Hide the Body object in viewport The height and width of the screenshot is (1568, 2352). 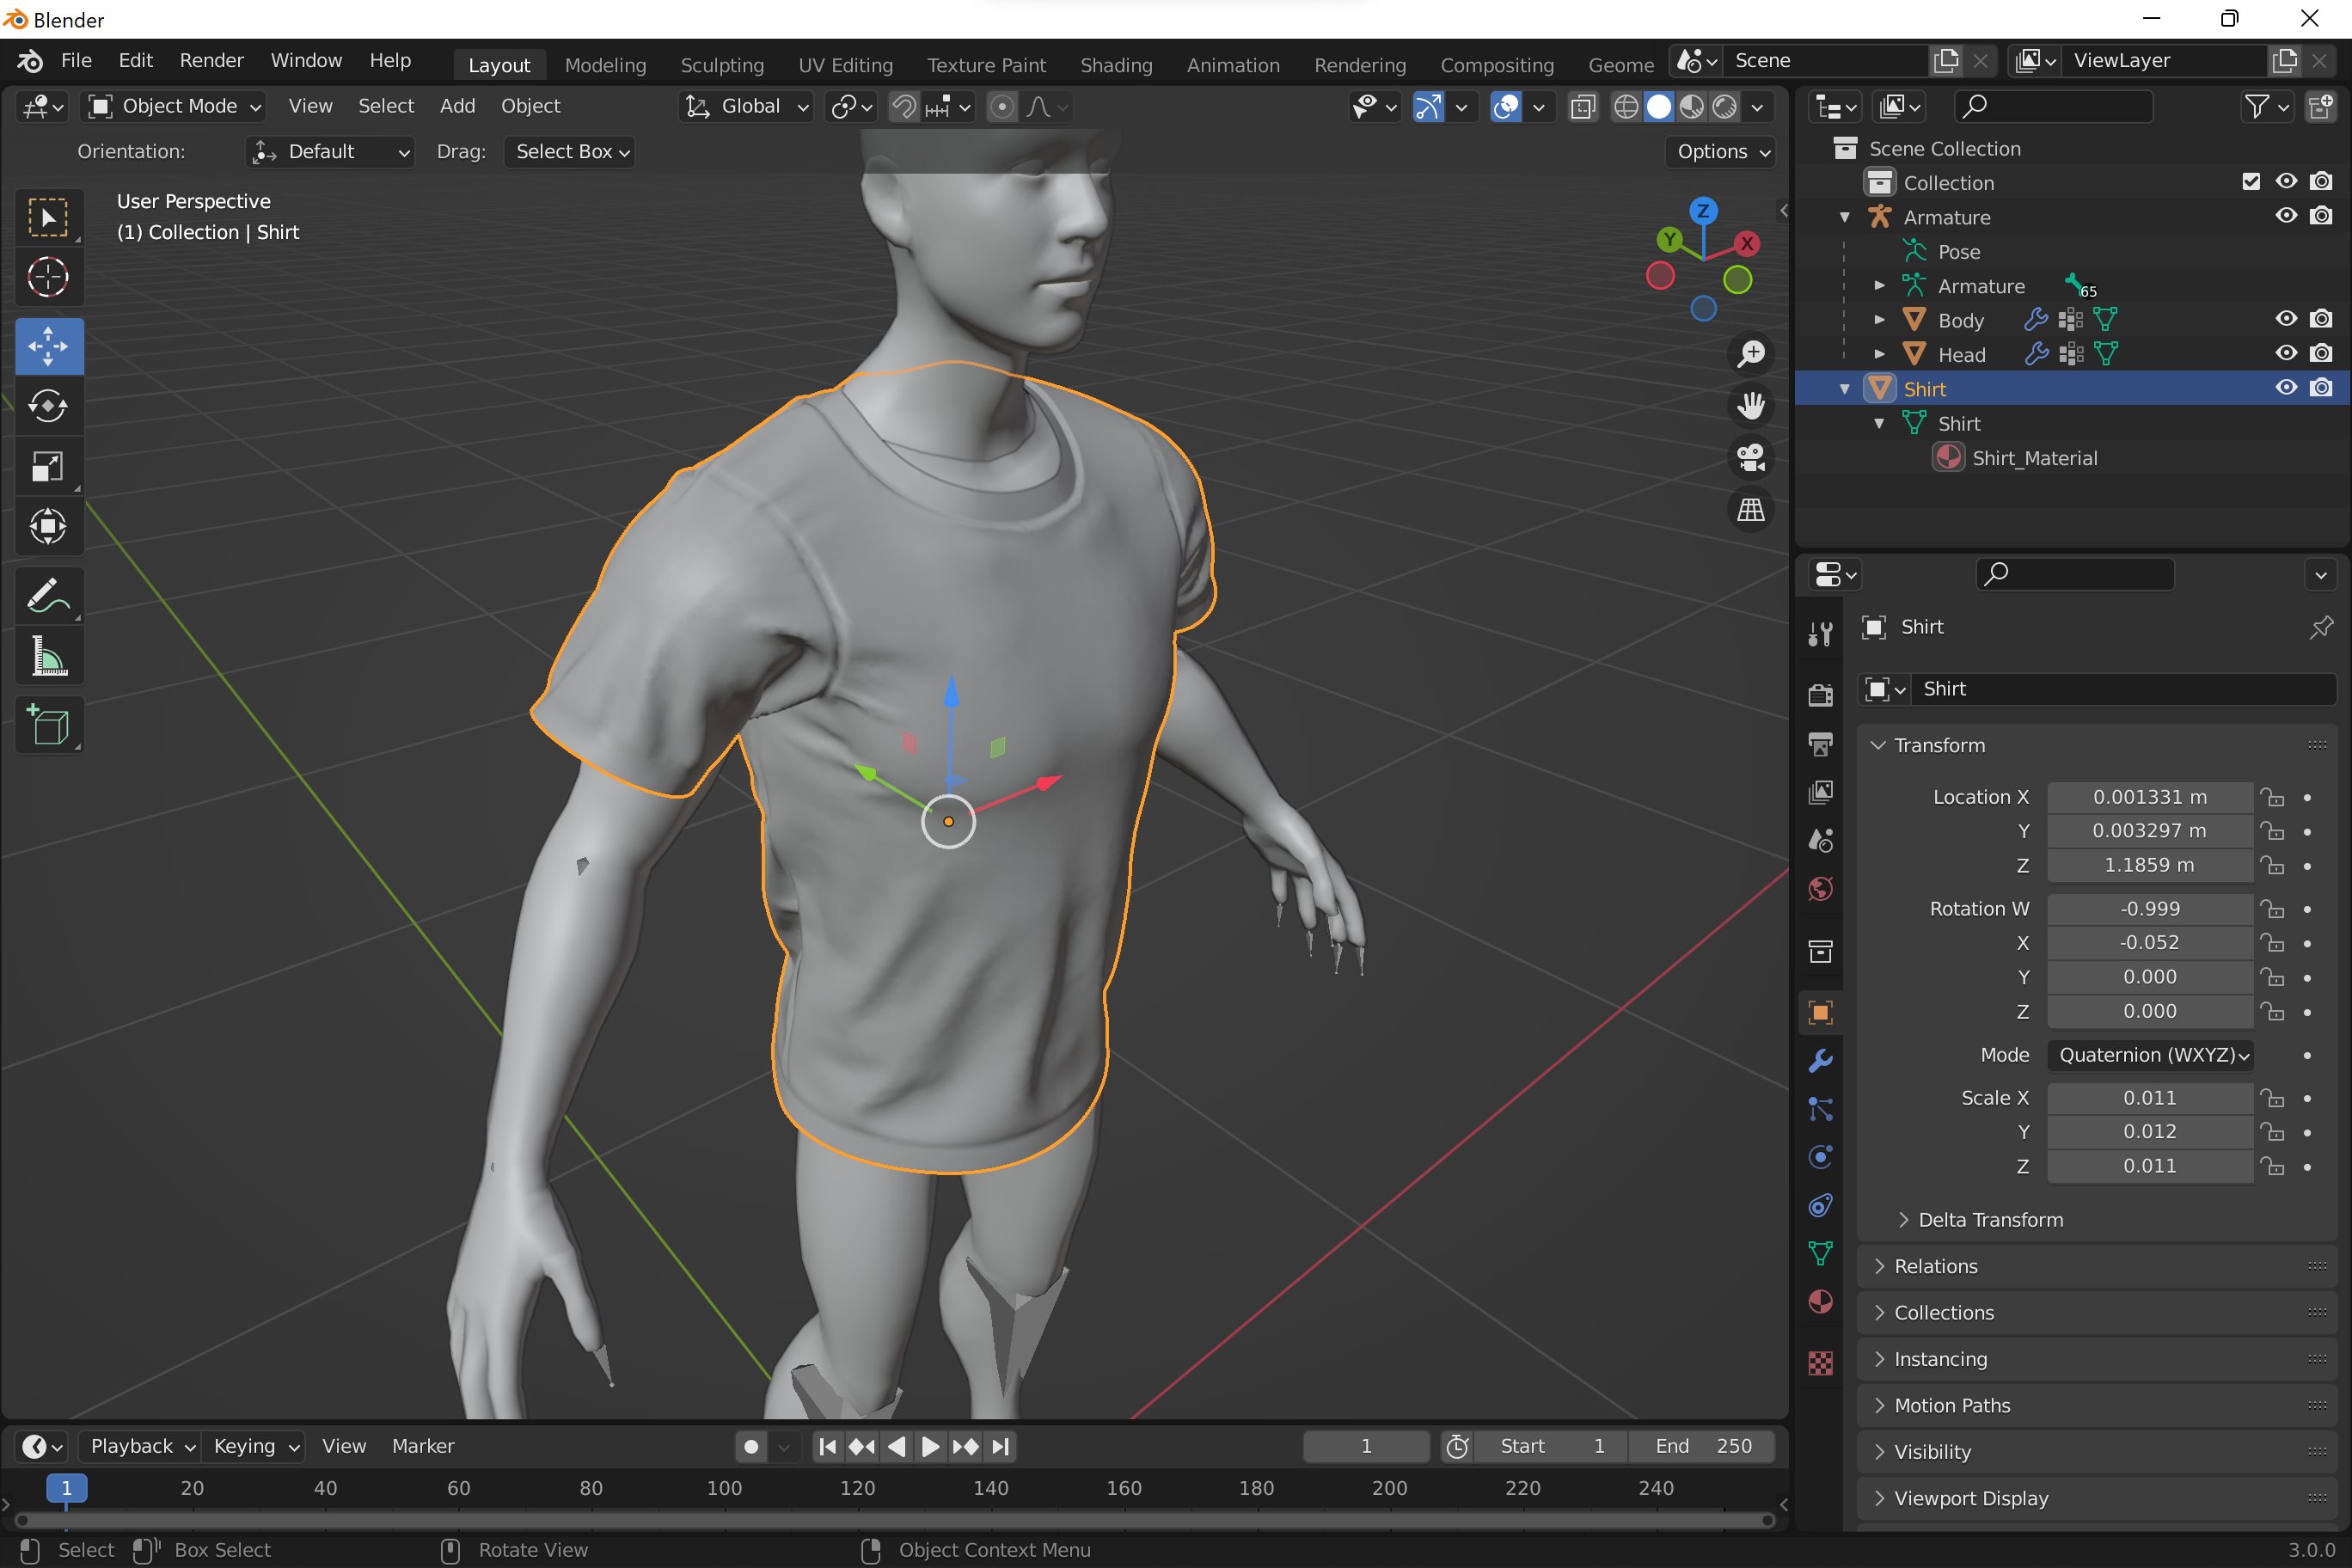2286,319
